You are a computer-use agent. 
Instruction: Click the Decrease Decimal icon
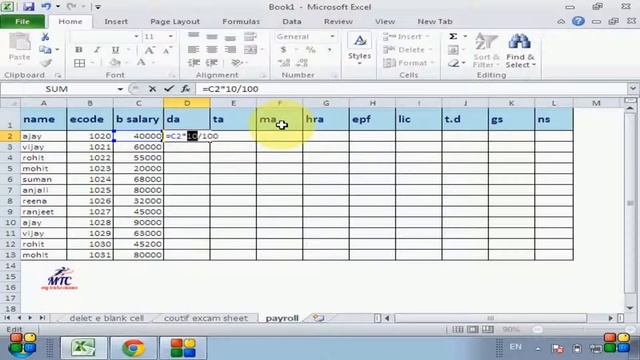point(302,63)
